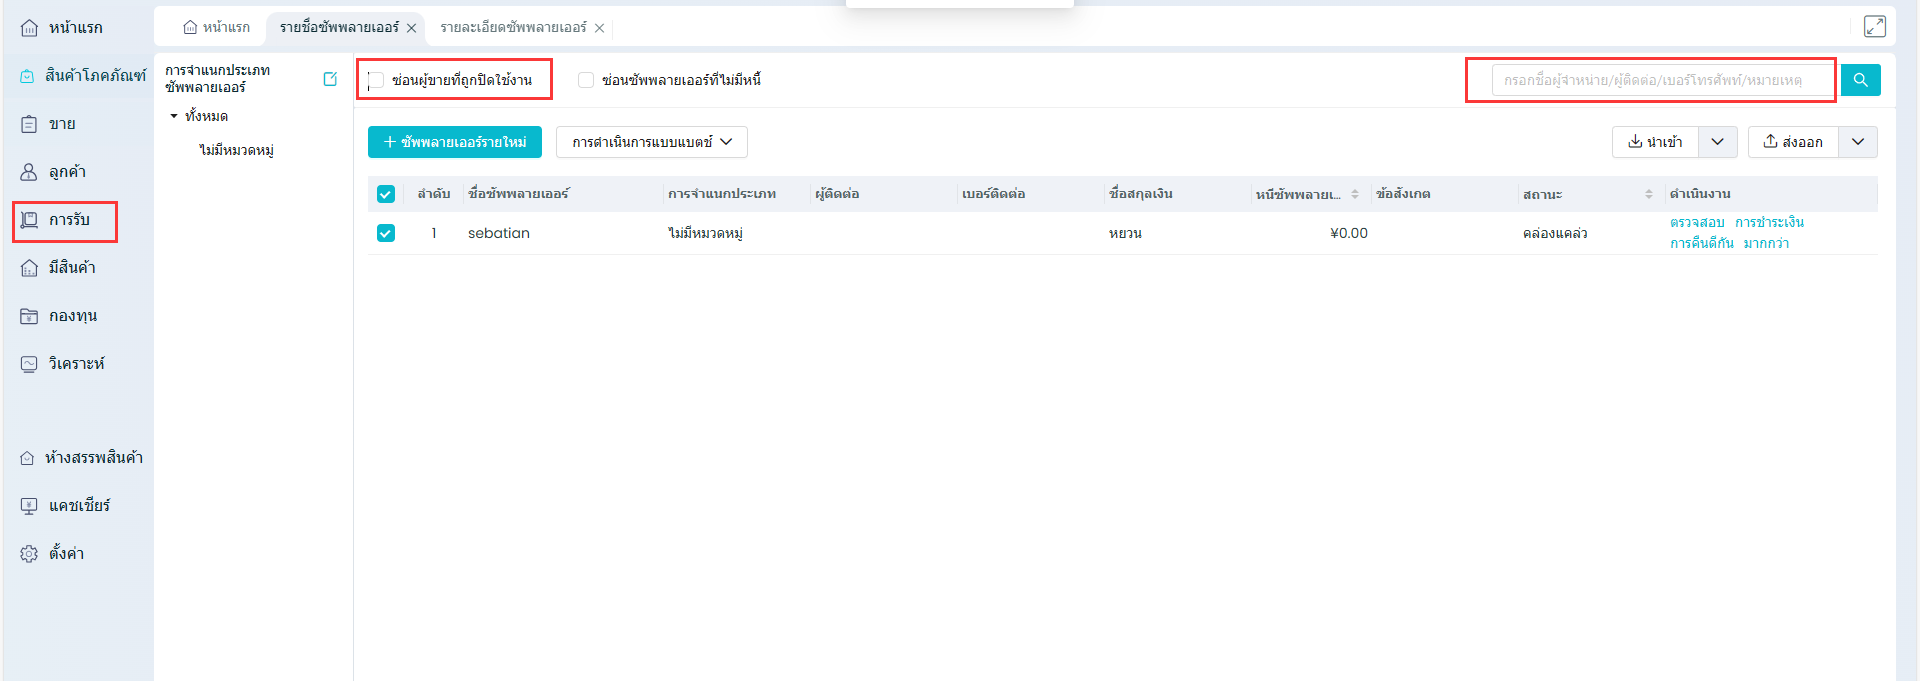The width and height of the screenshot is (1920, 681).
Task: Collapse the ทั้งหมด tree node
Action: pyautogui.click(x=174, y=116)
